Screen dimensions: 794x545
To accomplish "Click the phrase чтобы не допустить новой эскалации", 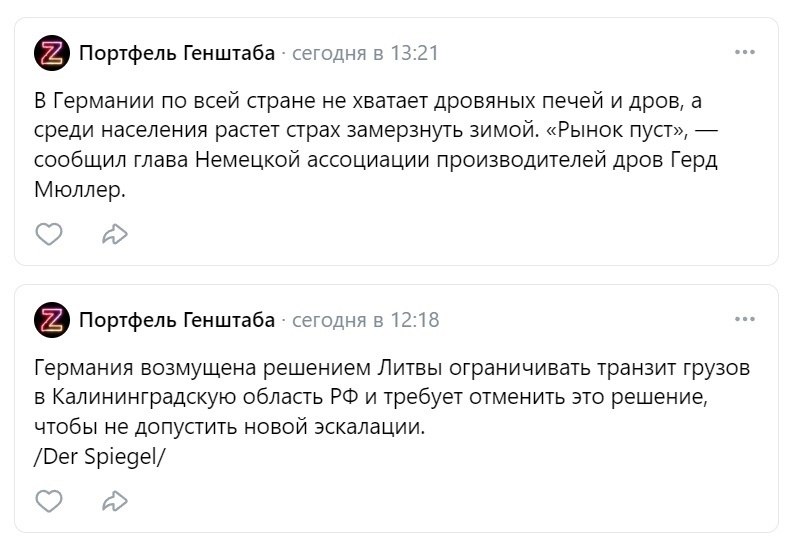I will [x=229, y=427].
